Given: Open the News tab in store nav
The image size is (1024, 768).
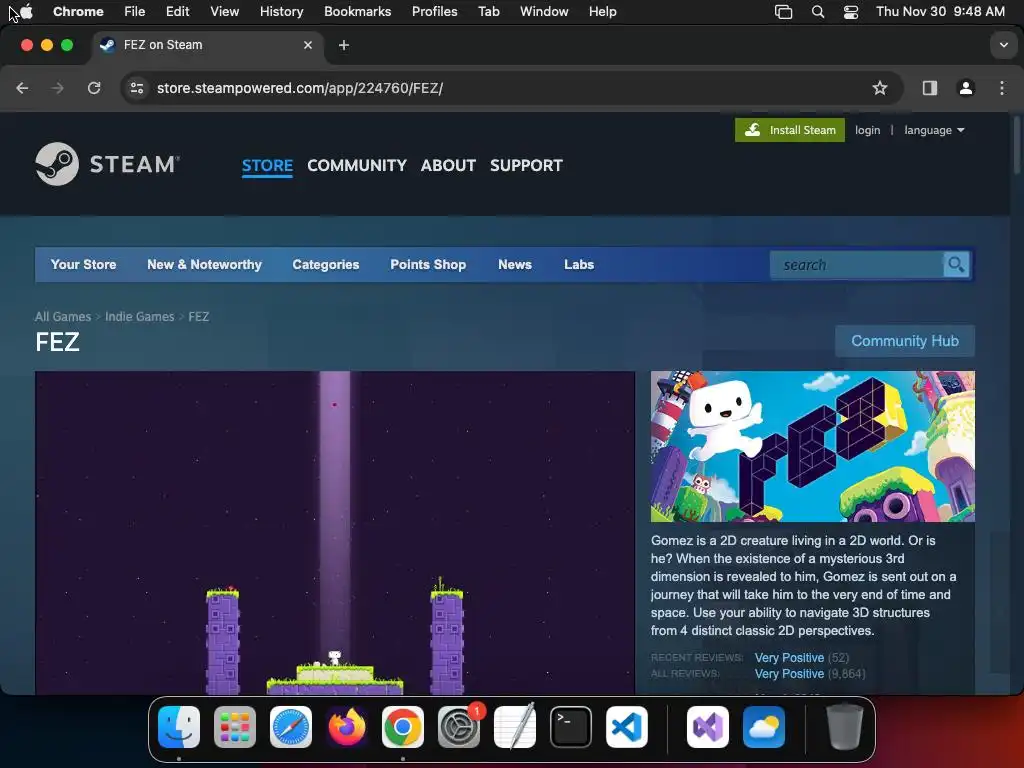Looking at the screenshot, I should (x=515, y=264).
